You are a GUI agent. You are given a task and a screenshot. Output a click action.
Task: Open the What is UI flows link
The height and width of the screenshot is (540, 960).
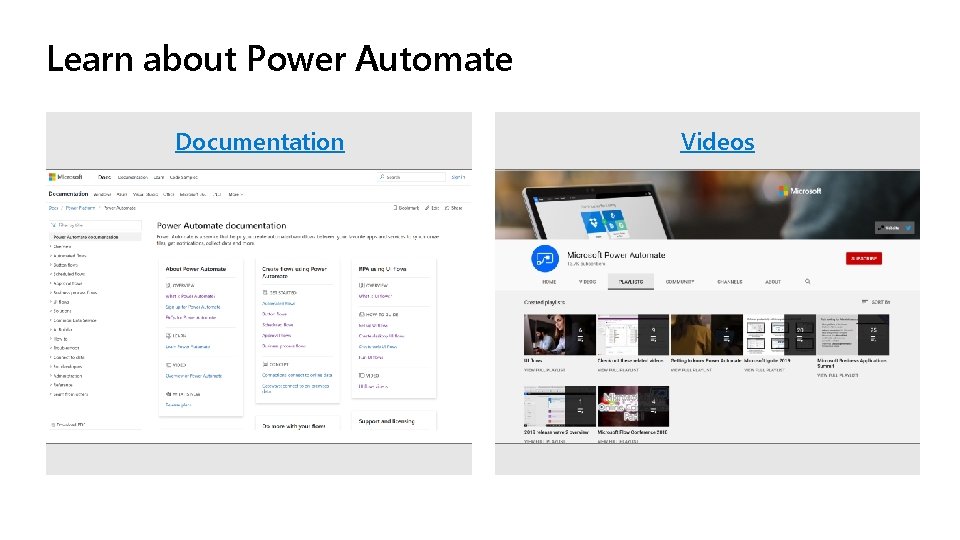coord(375,296)
